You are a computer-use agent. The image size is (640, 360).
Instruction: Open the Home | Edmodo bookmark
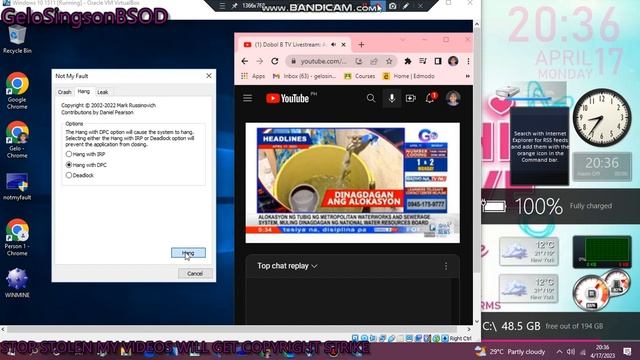[409, 76]
